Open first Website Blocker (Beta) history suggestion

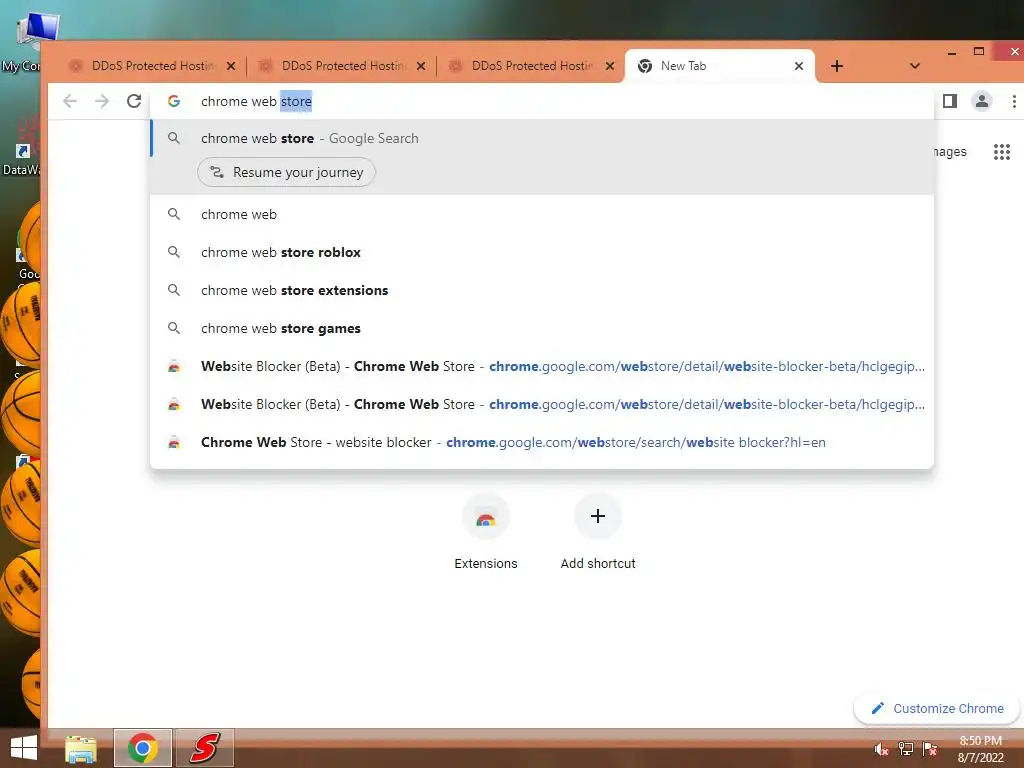coord(542,366)
